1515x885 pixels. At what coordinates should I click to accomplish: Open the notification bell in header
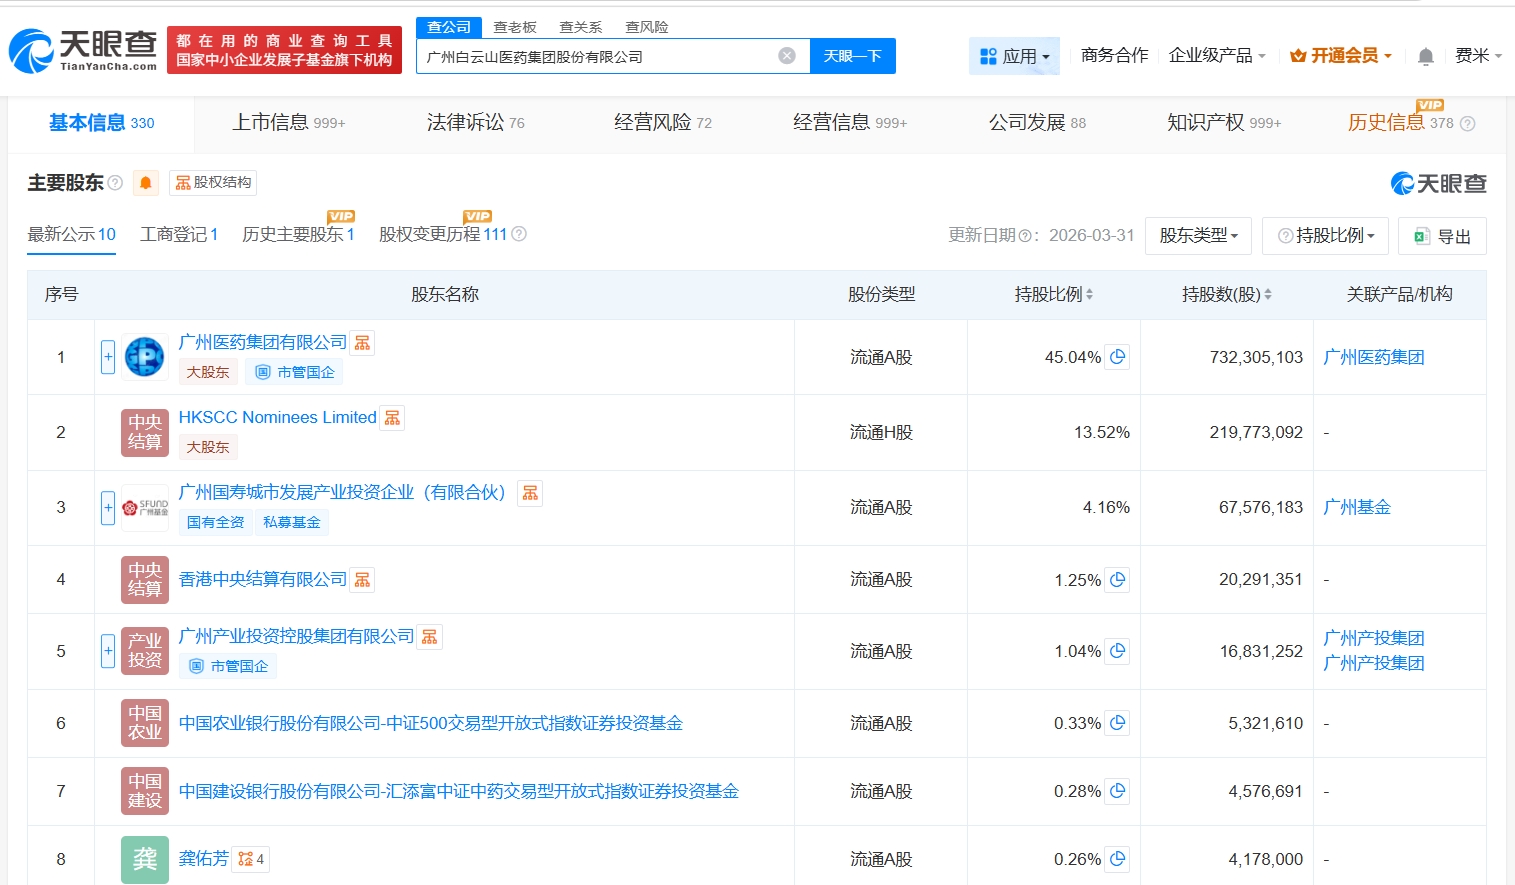tap(1426, 56)
